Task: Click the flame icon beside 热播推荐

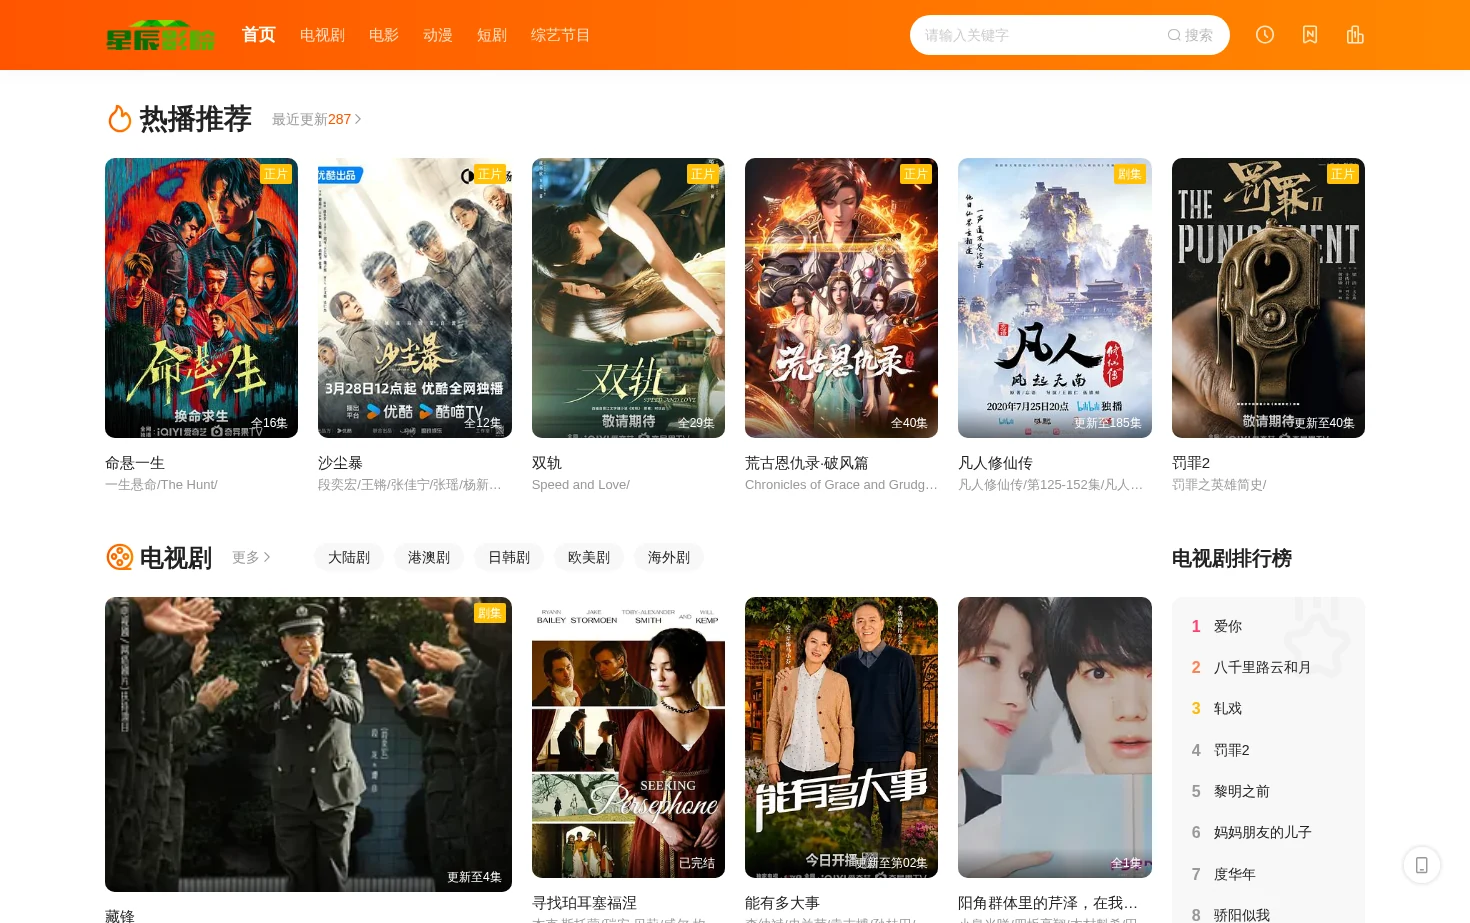Action: 120,119
